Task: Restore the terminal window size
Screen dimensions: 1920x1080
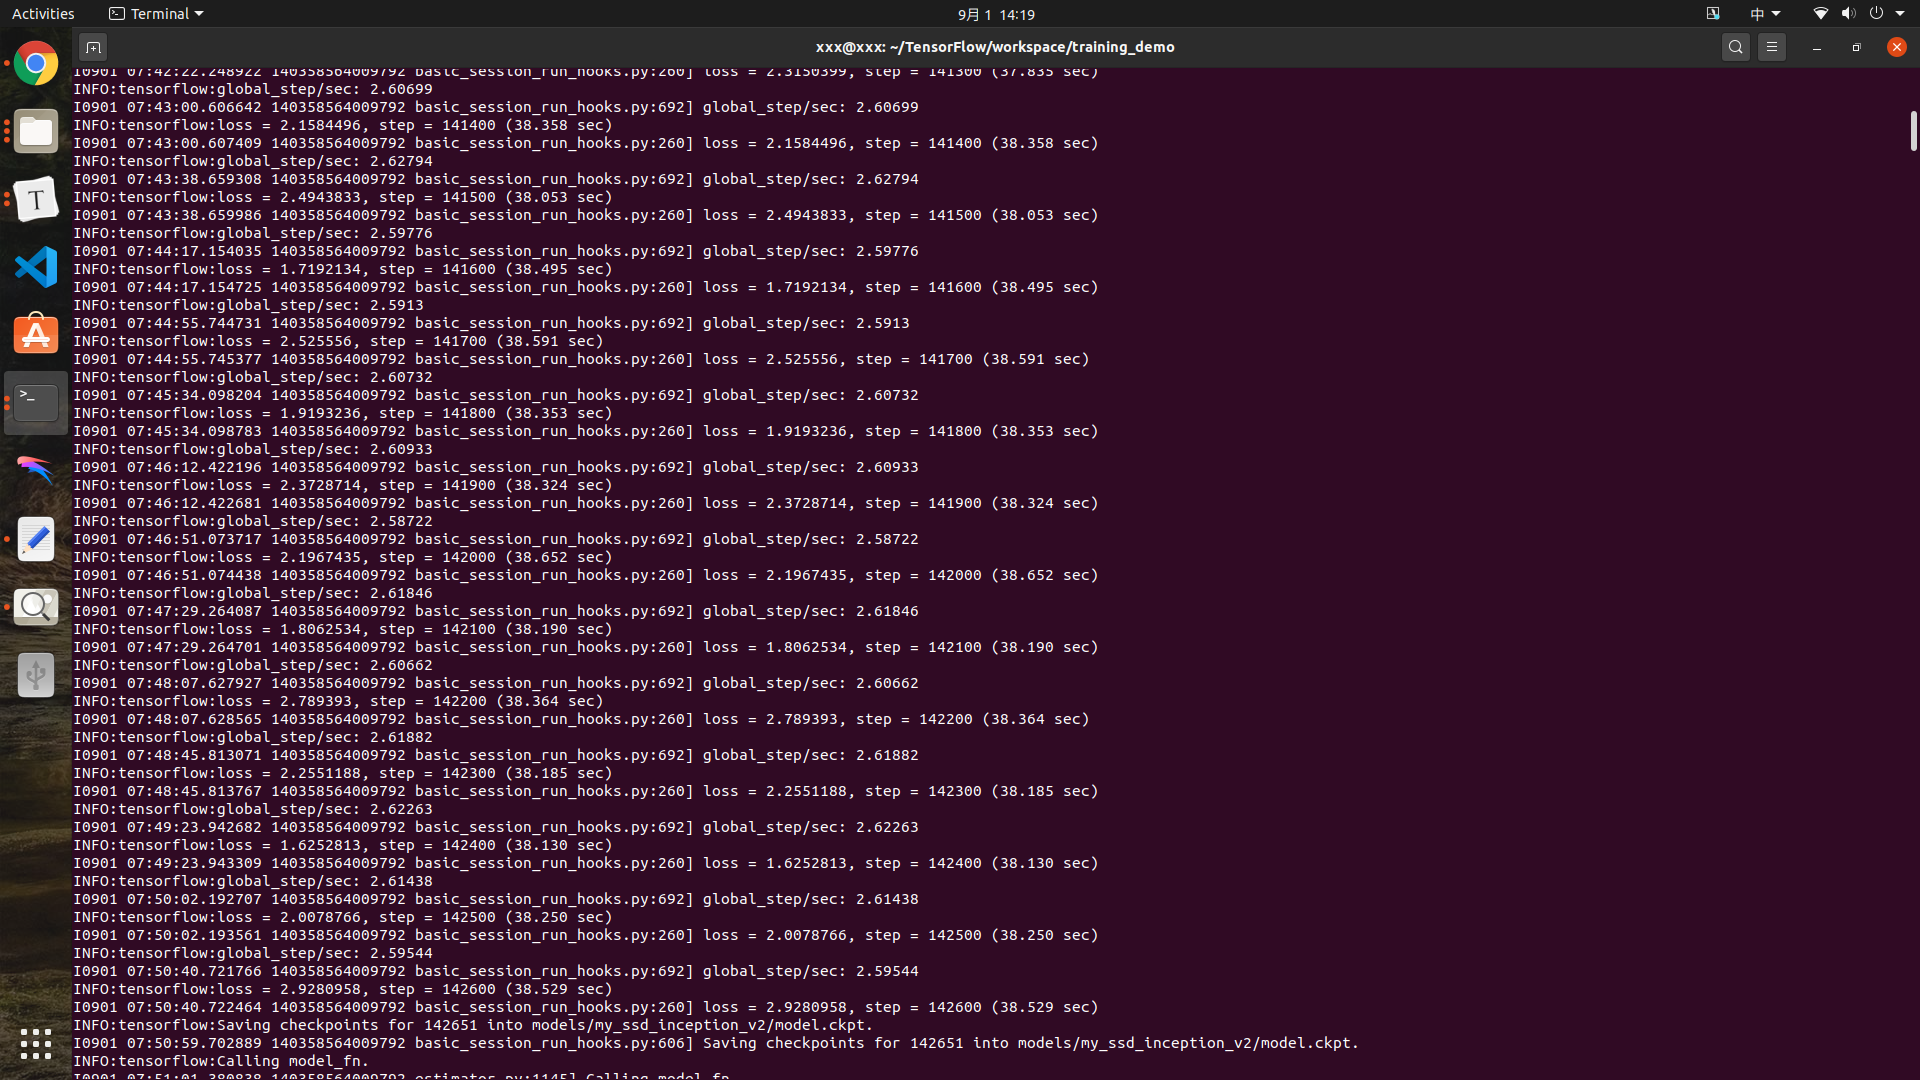Action: (x=1856, y=47)
